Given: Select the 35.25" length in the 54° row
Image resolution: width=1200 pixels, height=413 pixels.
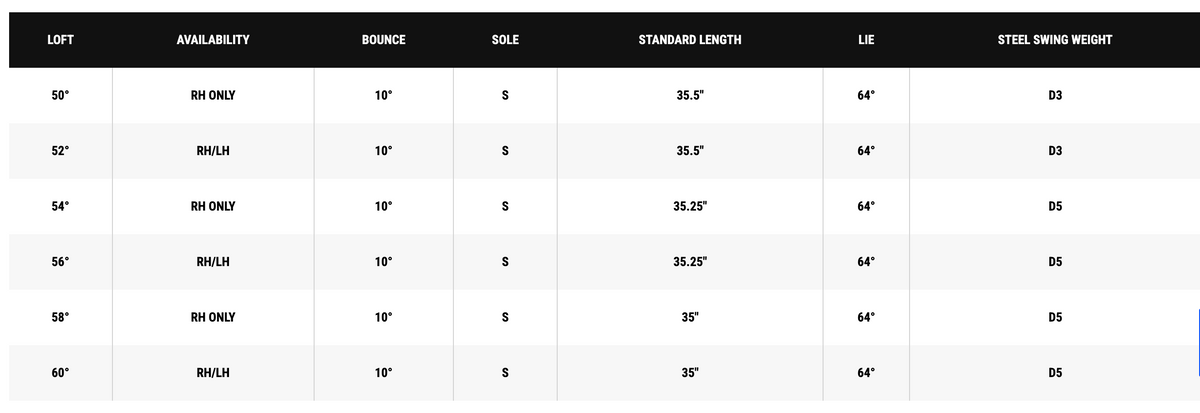Looking at the screenshot, I should click(690, 206).
